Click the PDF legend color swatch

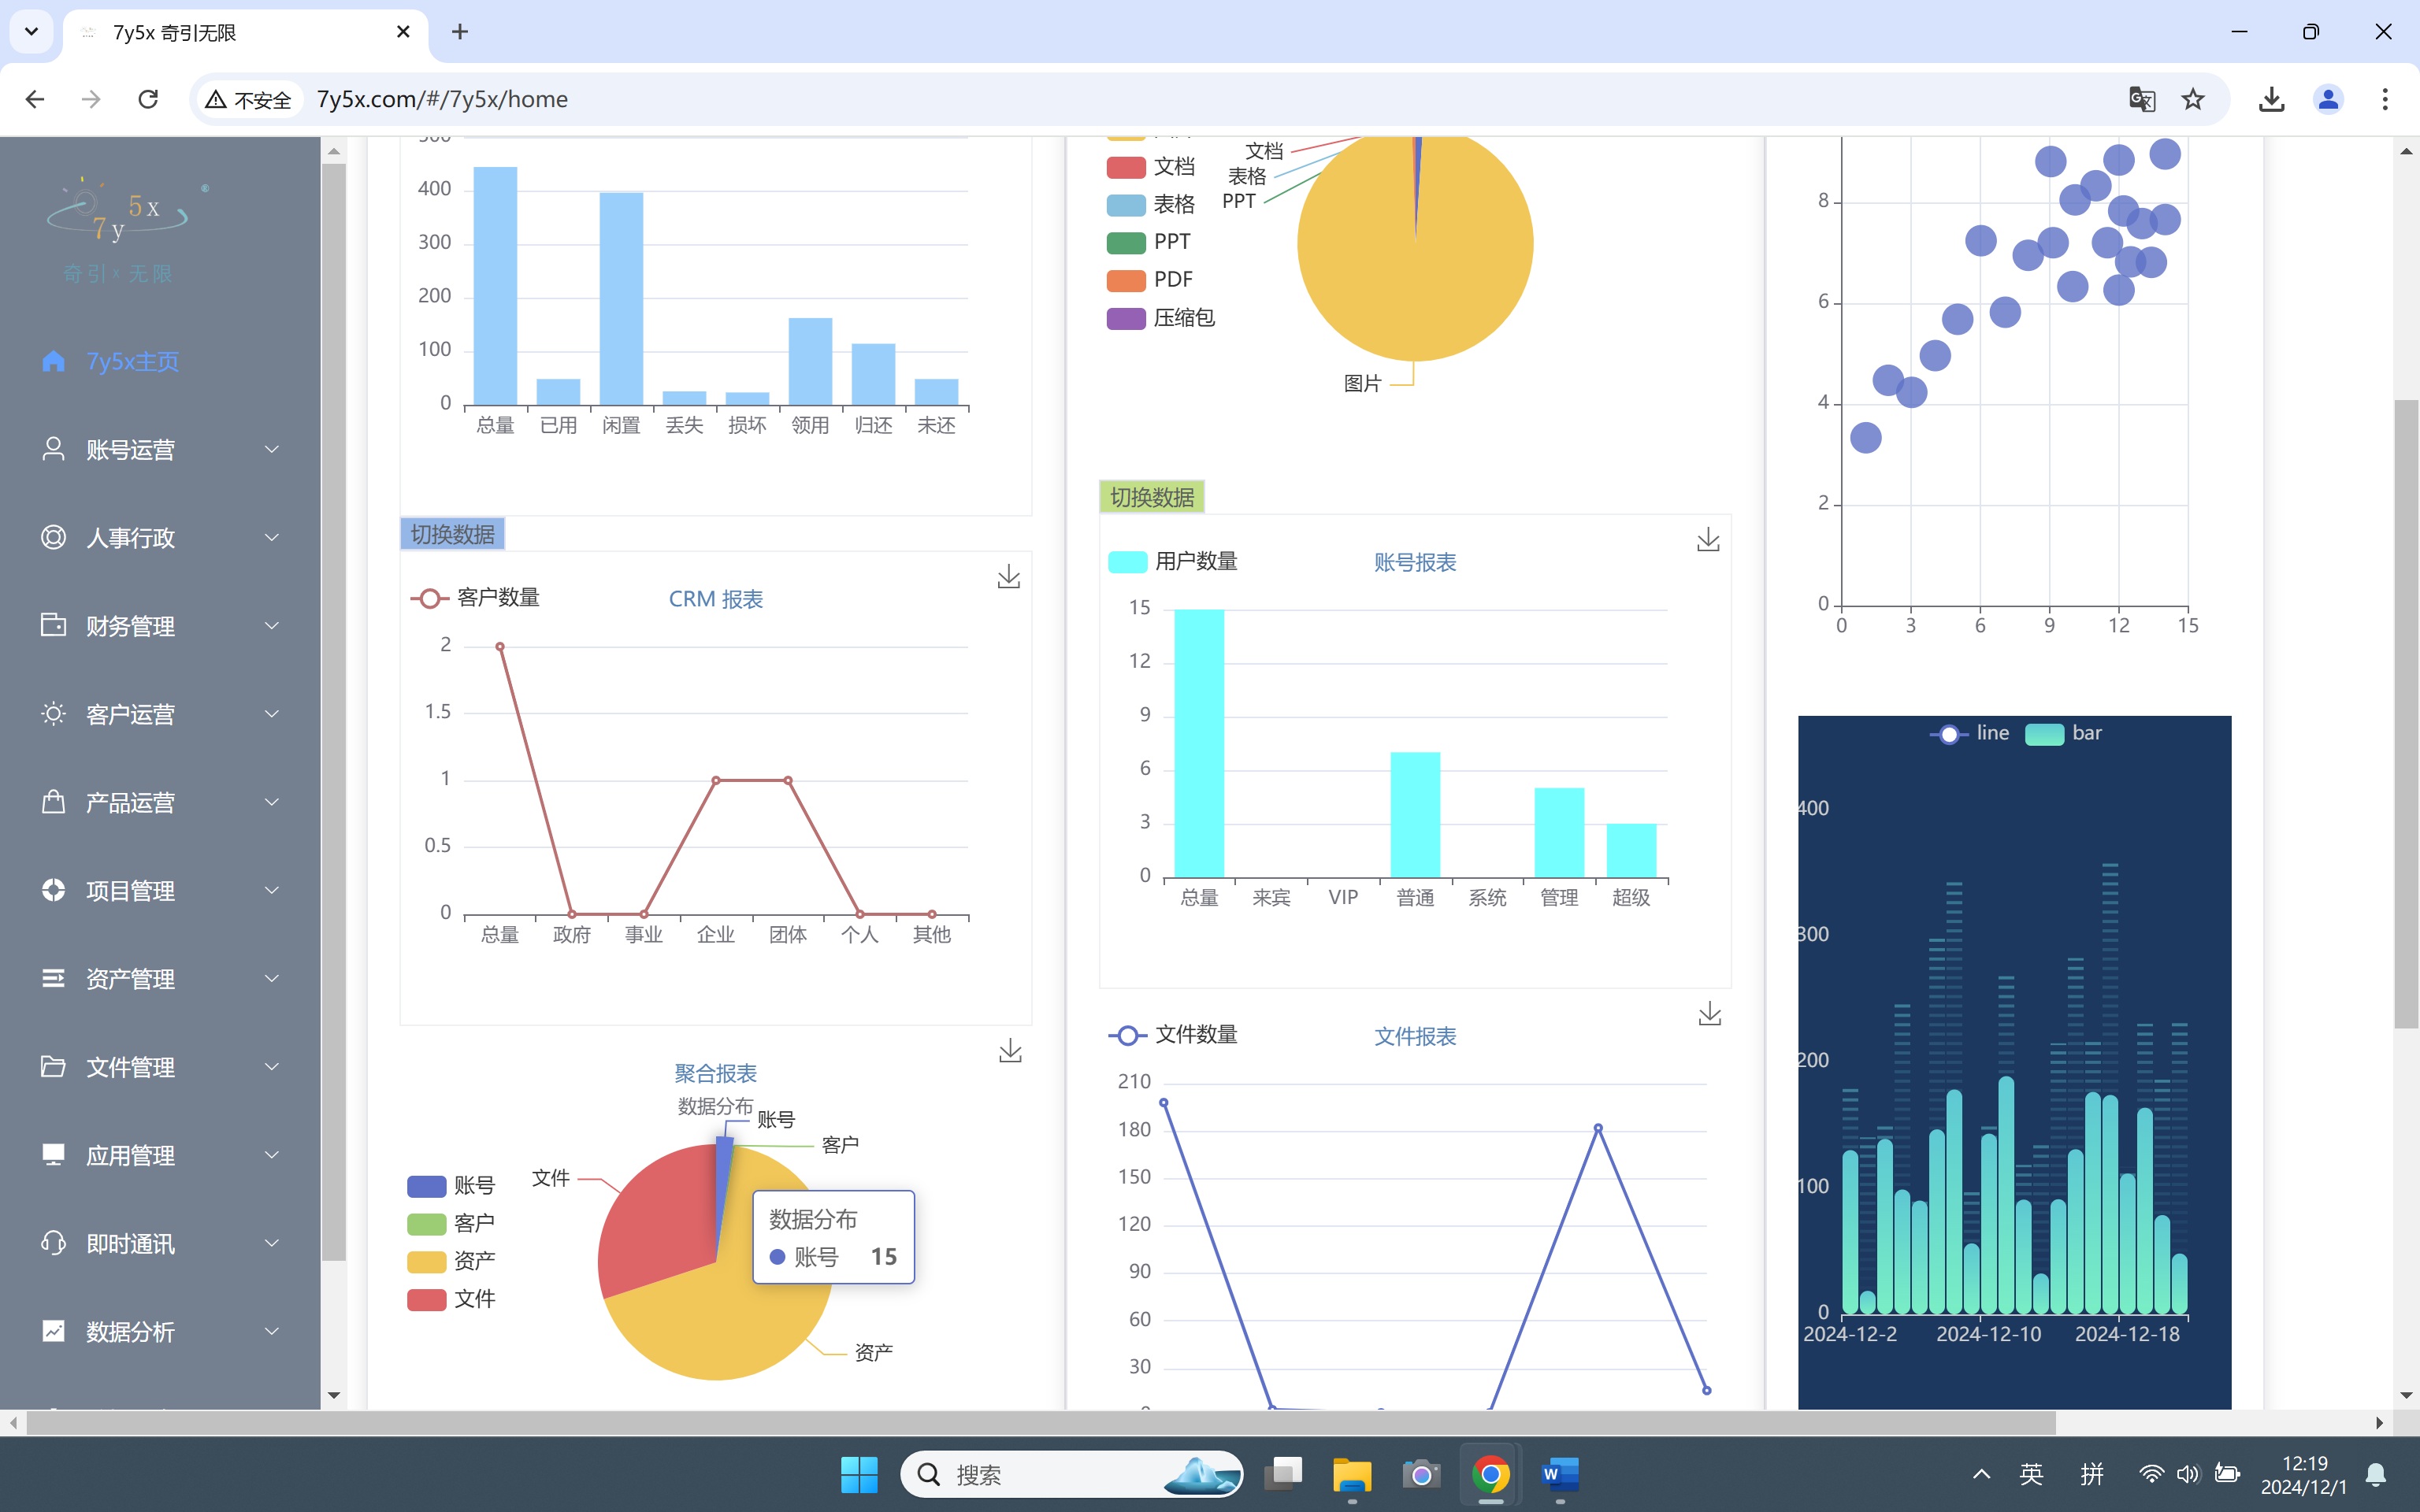1125,280
